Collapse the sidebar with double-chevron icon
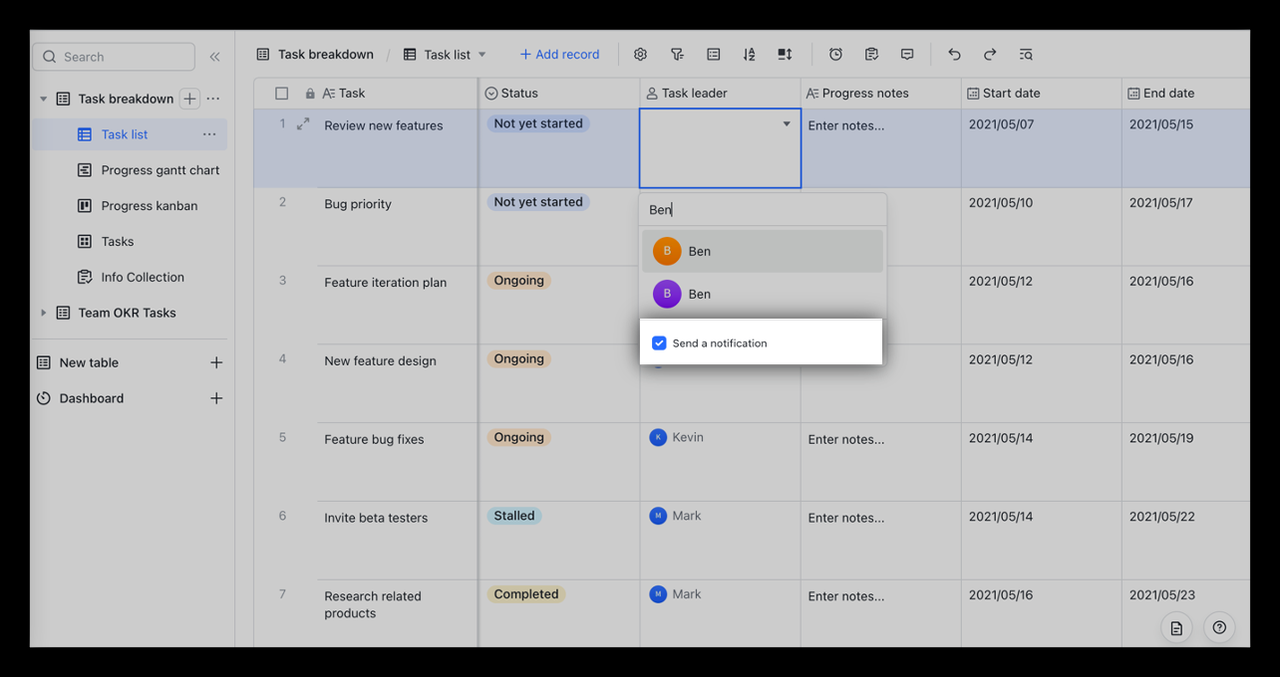Viewport: 1280px width, 677px height. (x=214, y=57)
